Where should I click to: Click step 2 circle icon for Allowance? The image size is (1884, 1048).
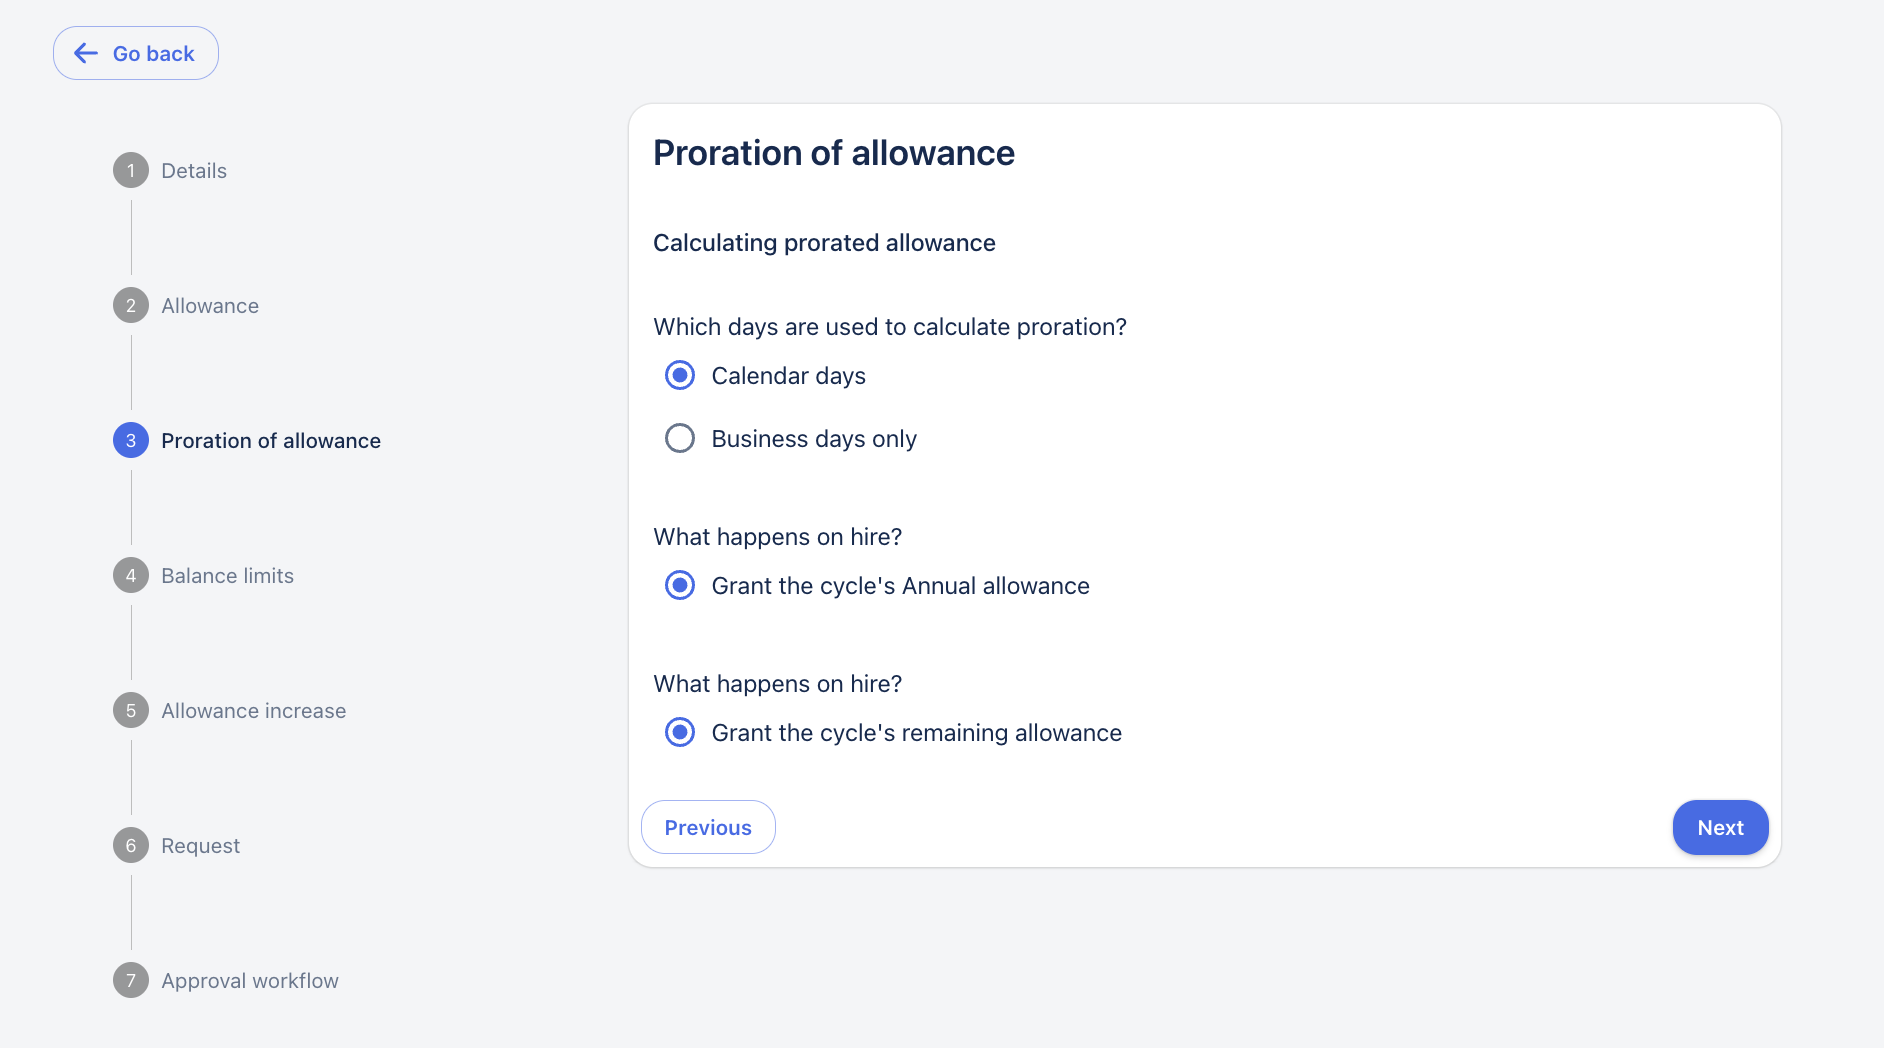coord(131,306)
